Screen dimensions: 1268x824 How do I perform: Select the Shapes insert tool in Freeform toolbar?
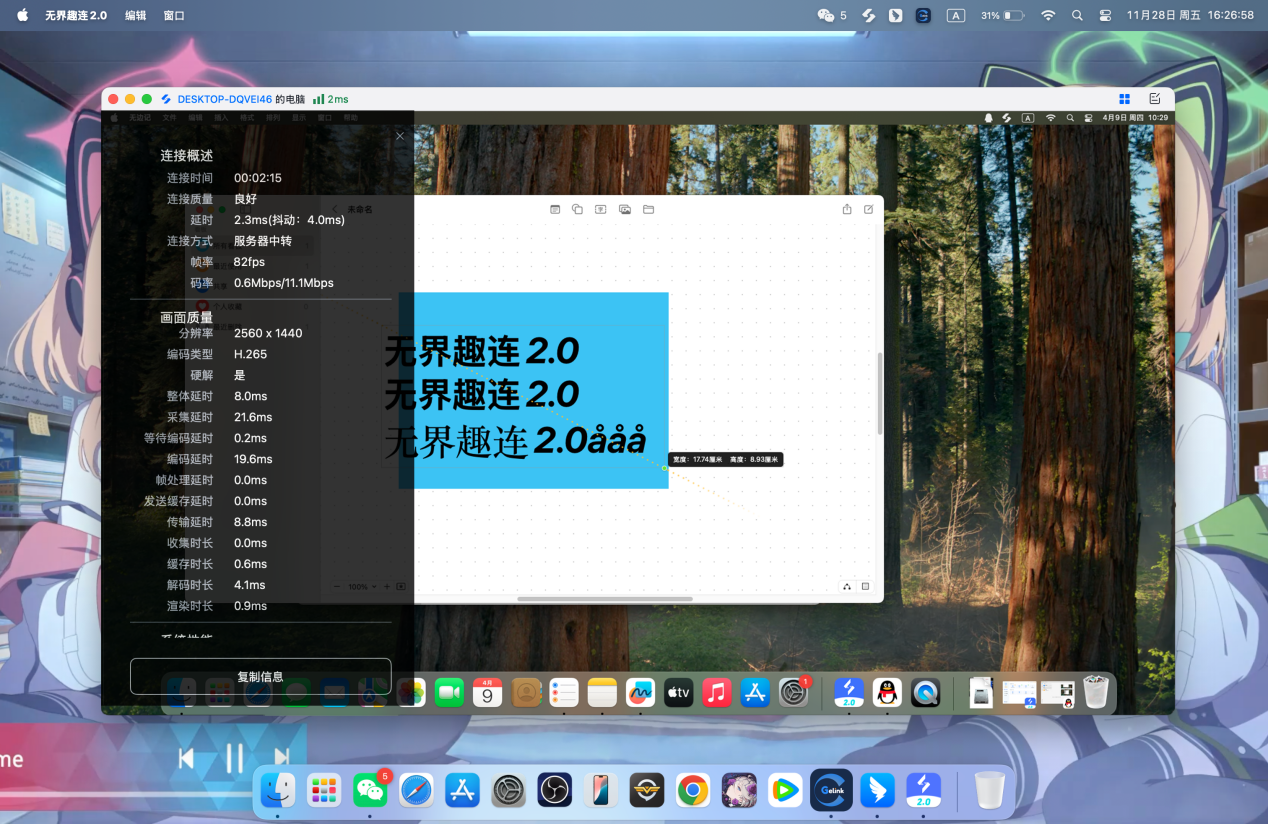tap(577, 209)
